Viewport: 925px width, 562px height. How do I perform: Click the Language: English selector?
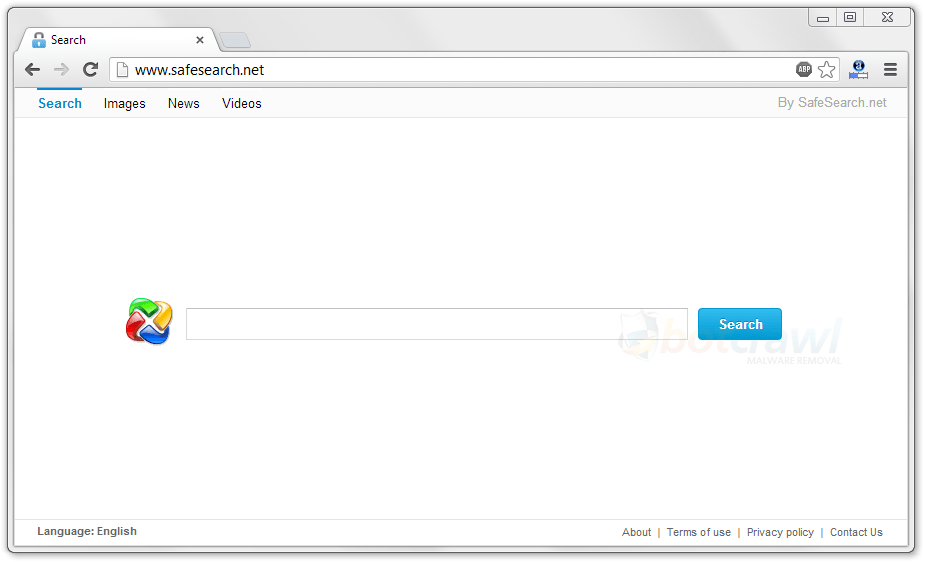click(x=87, y=531)
